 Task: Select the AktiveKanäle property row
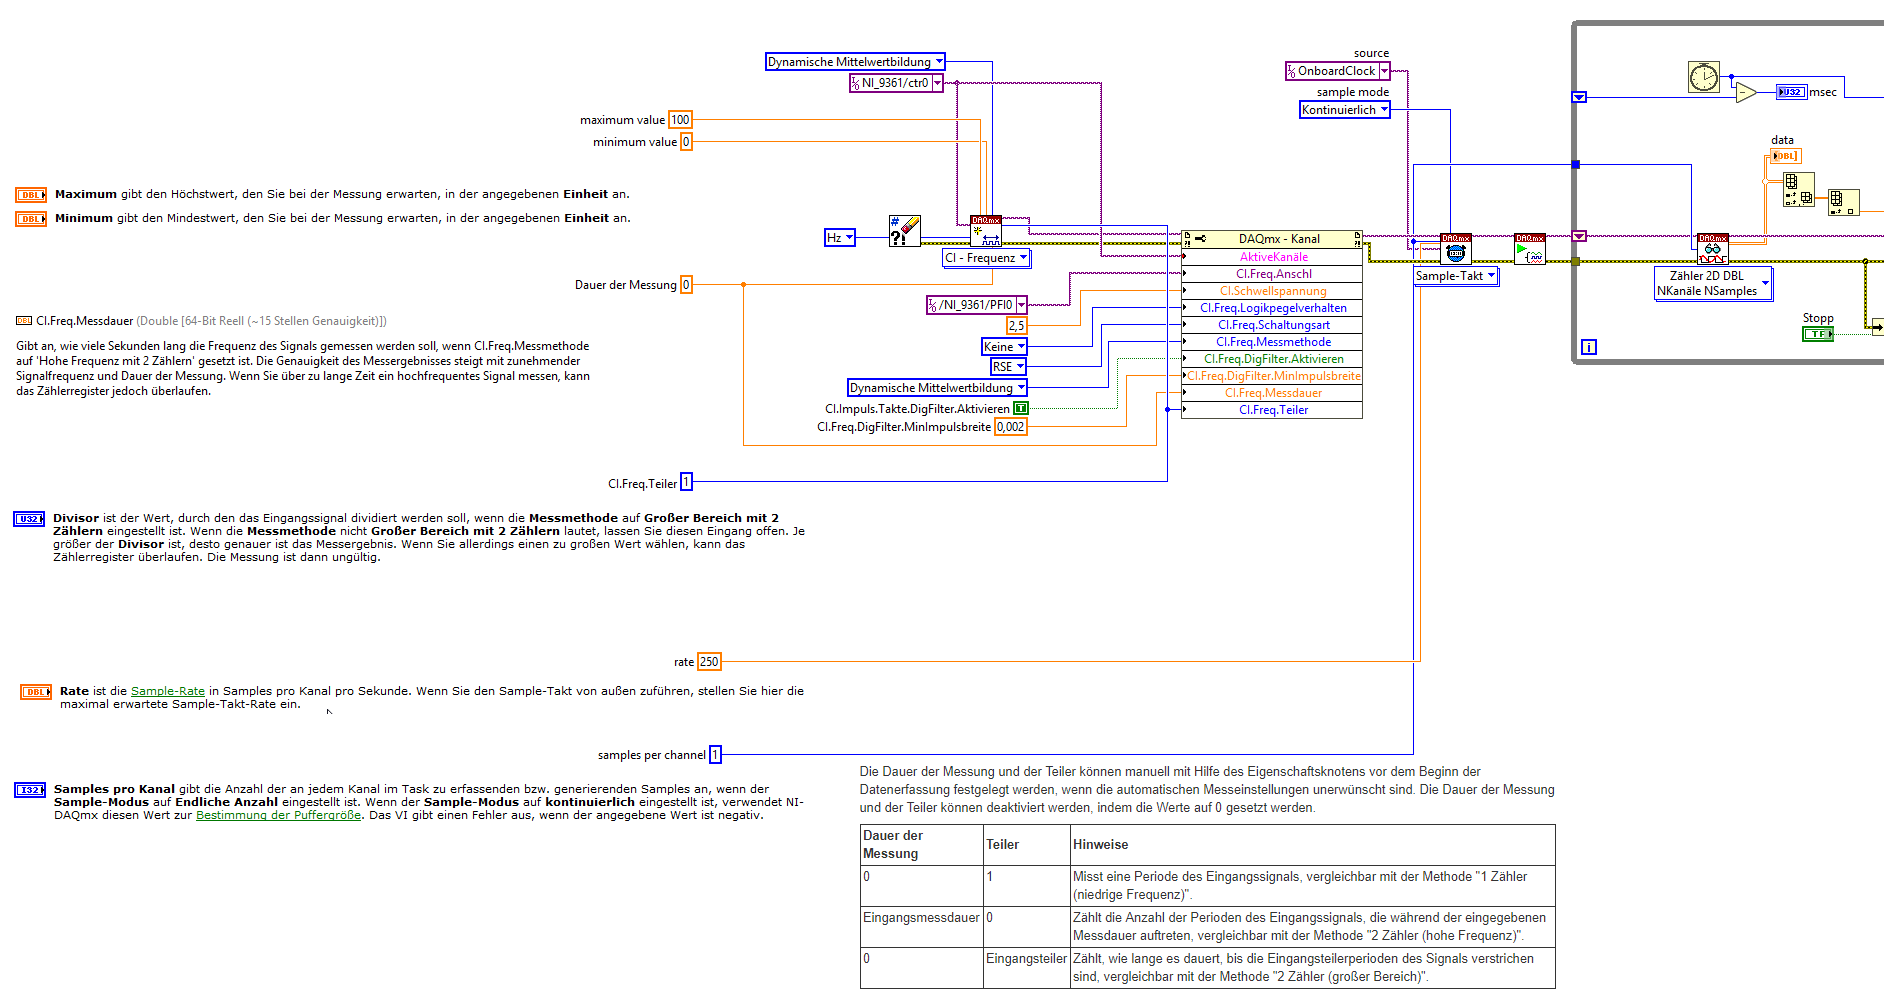(x=1272, y=257)
